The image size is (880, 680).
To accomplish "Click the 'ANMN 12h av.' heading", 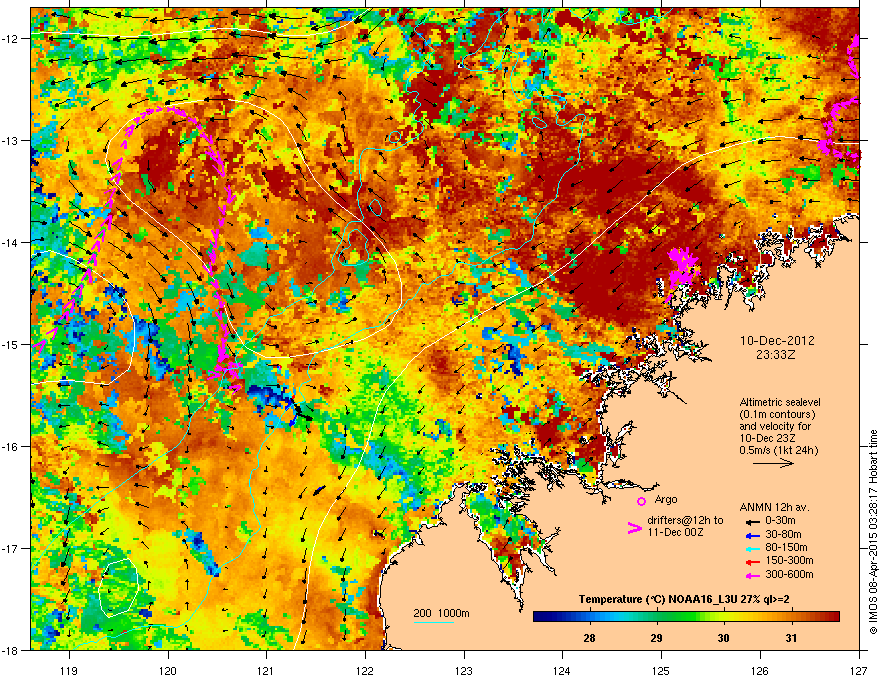I will click(774, 507).
